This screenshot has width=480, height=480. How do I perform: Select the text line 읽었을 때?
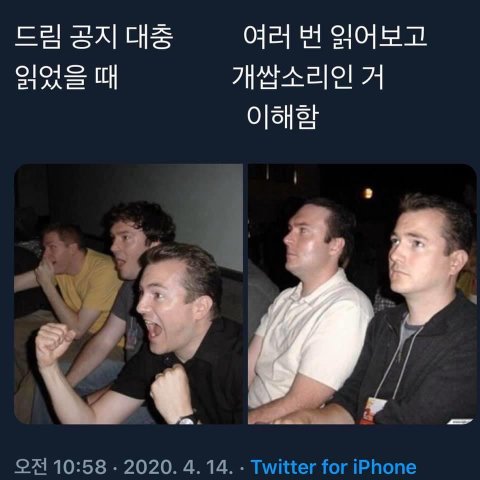click(x=66, y=77)
